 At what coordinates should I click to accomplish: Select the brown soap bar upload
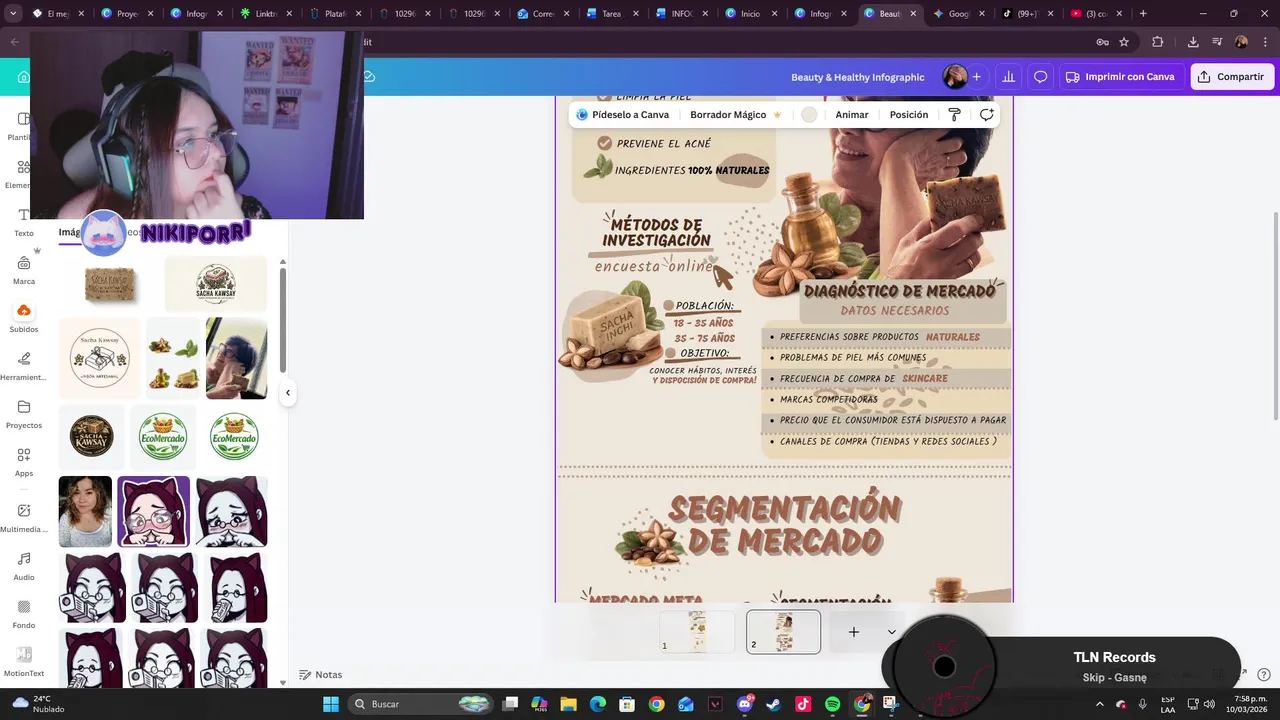tap(110, 285)
